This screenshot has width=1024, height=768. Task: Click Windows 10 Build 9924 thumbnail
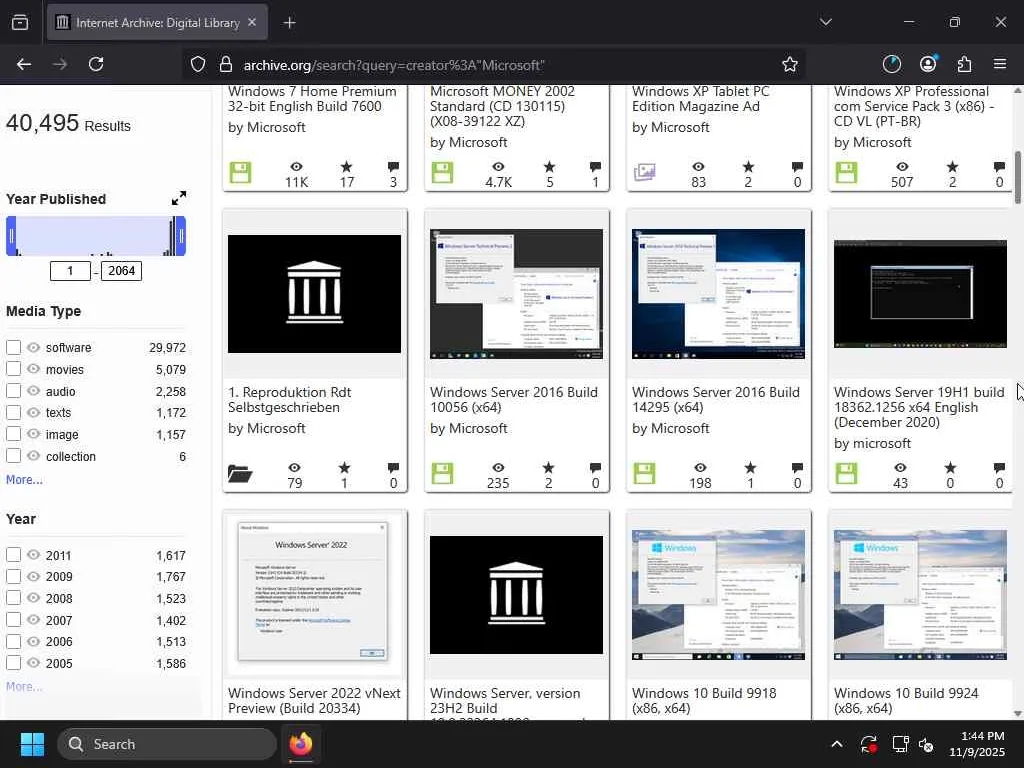point(920,595)
